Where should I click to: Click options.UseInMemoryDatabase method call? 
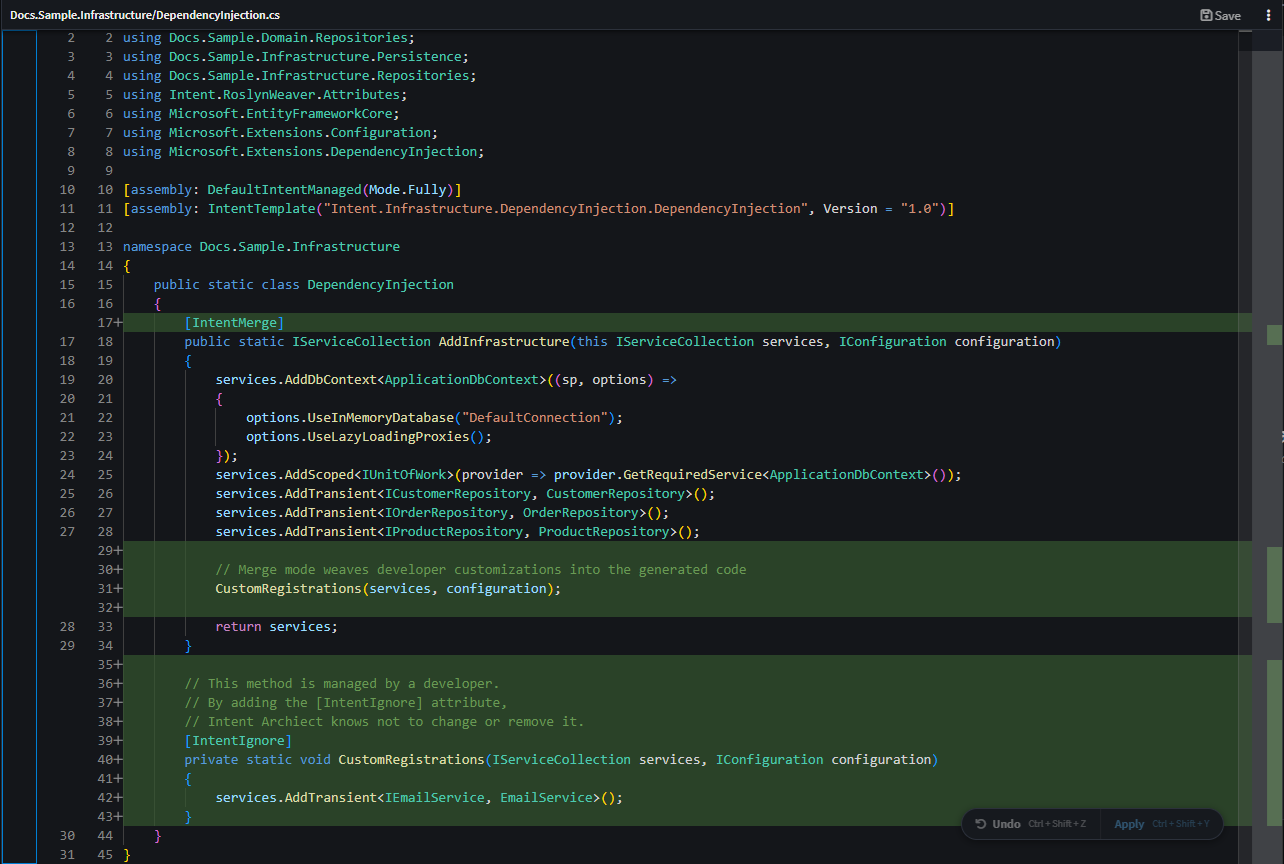tap(434, 417)
